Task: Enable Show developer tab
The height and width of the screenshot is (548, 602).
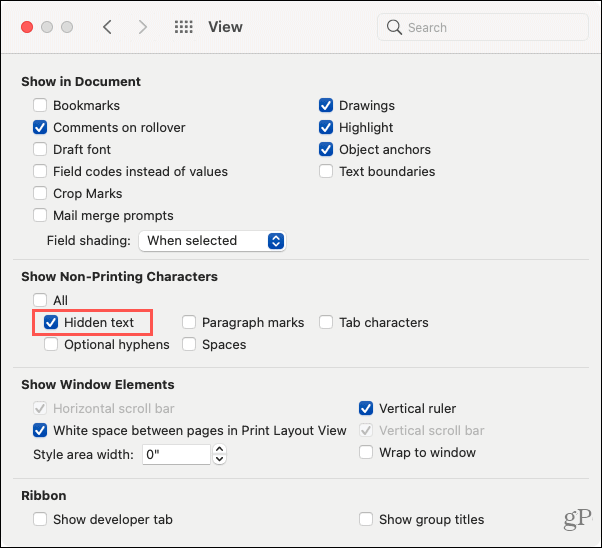Action: point(40,519)
